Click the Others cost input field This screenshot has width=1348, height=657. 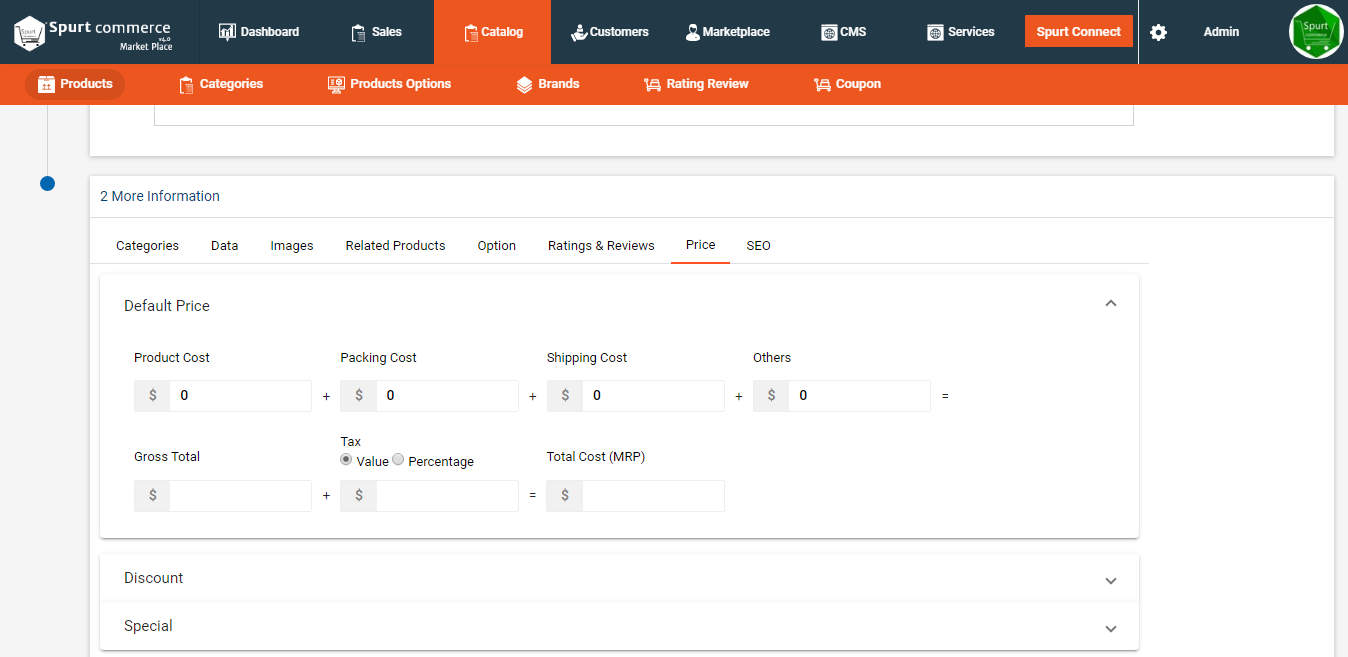click(859, 396)
